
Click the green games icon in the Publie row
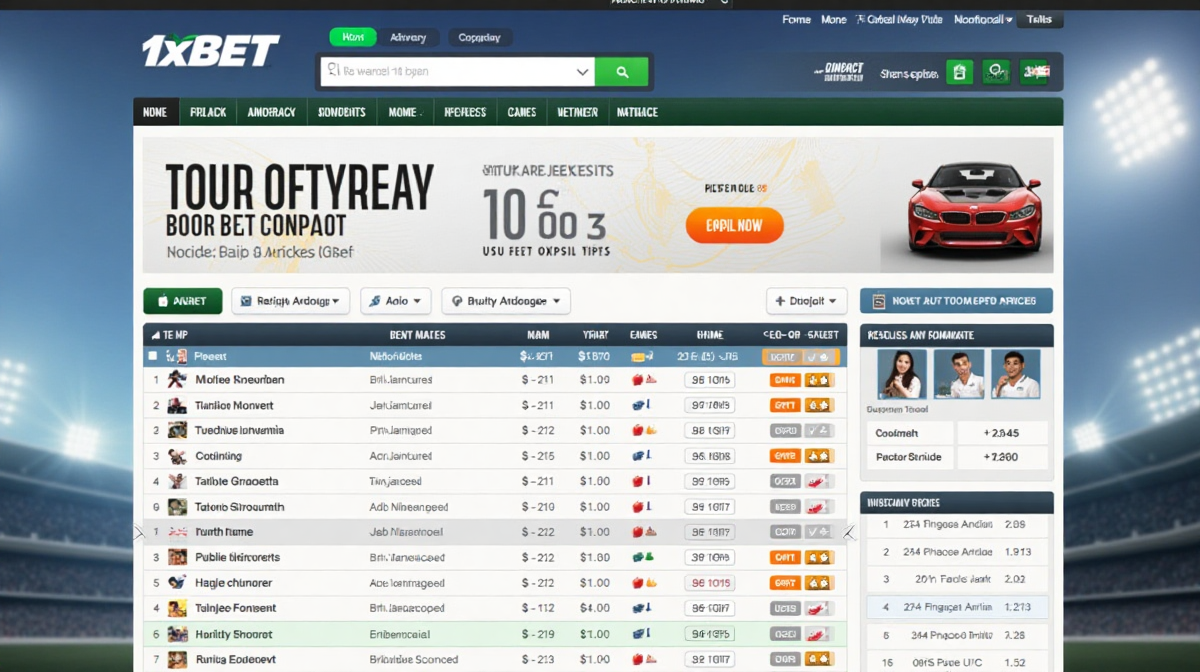(x=642, y=557)
